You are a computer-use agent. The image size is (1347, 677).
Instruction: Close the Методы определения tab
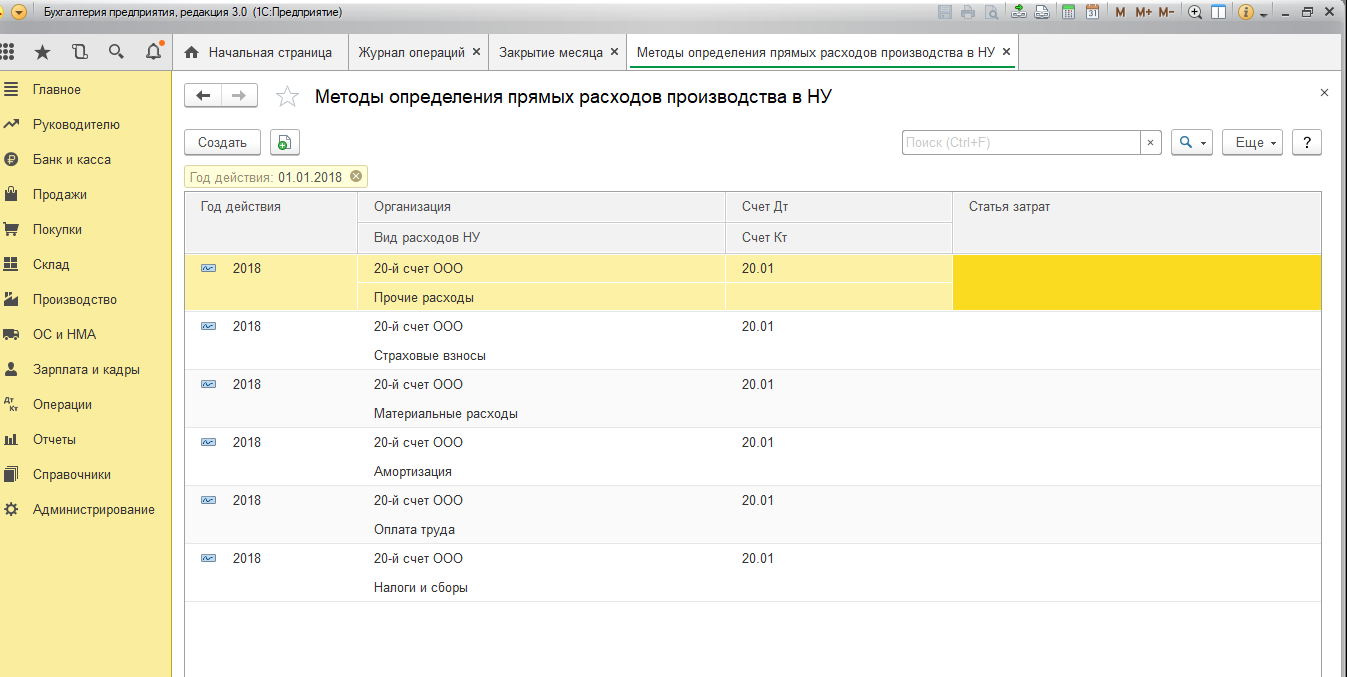(1006, 52)
